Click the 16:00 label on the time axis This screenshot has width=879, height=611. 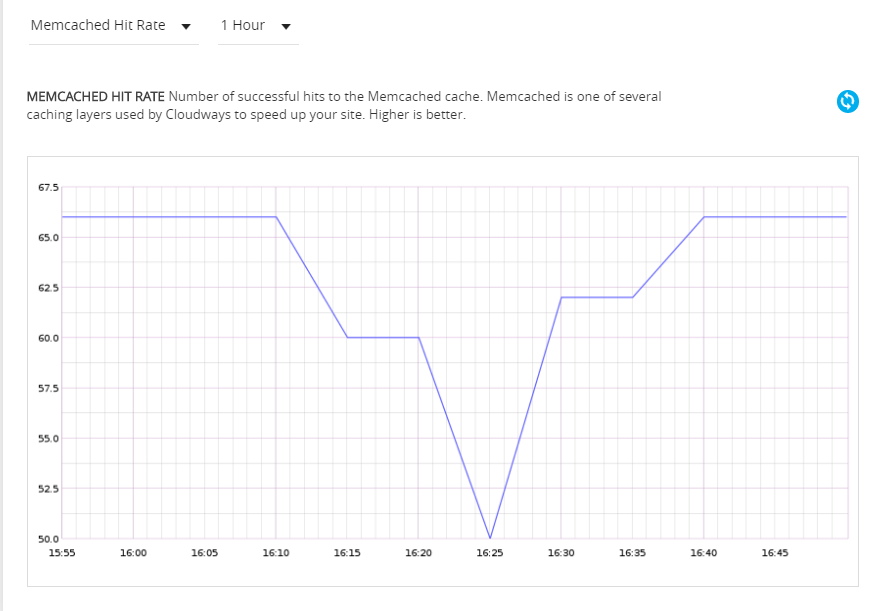(x=133, y=552)
